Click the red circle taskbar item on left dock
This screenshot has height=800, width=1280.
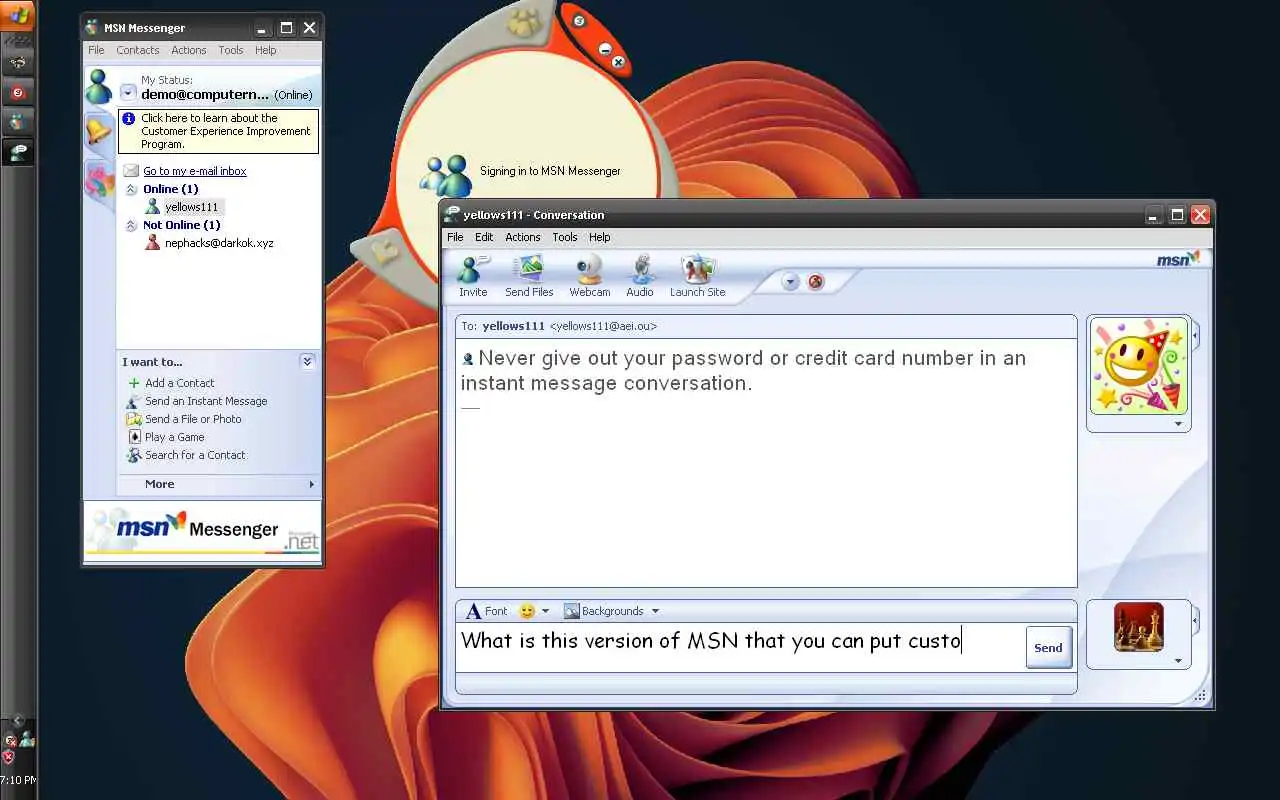18,93
